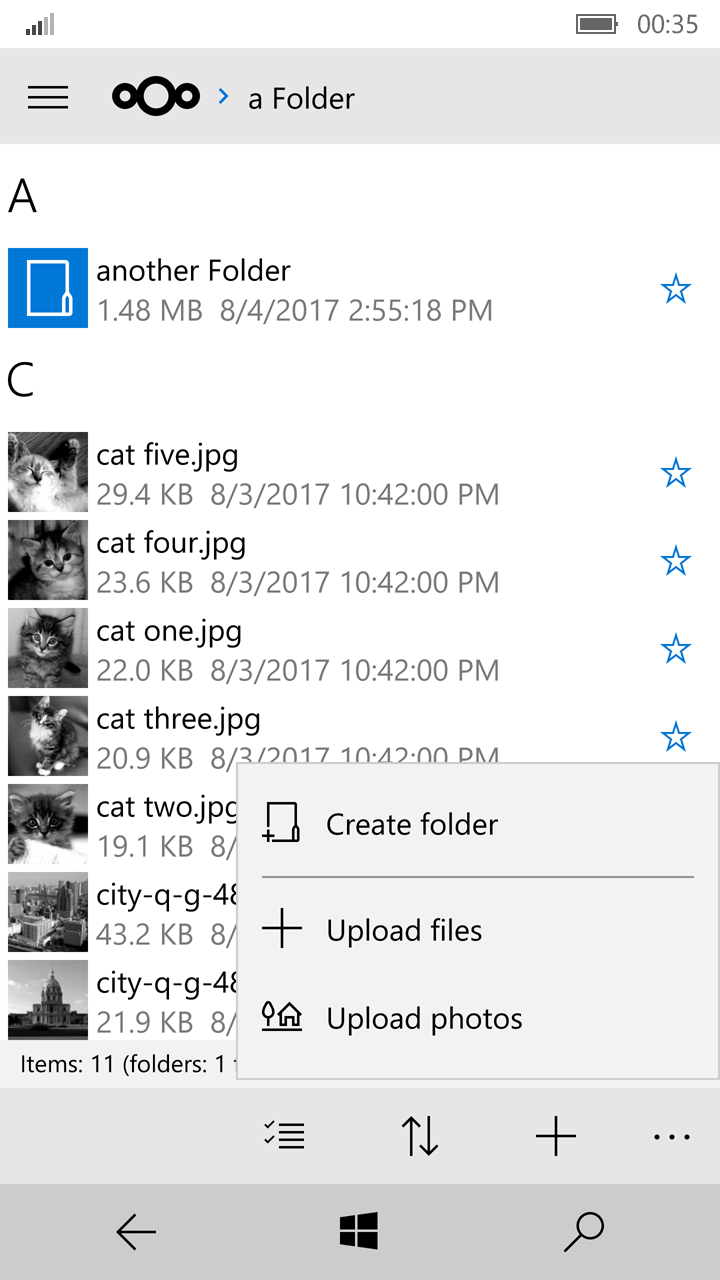Image resolution: width=720 pixels, height=1280 pixels.
Task: Open the magnifier search button
Action: click(x=584, y=1232)
